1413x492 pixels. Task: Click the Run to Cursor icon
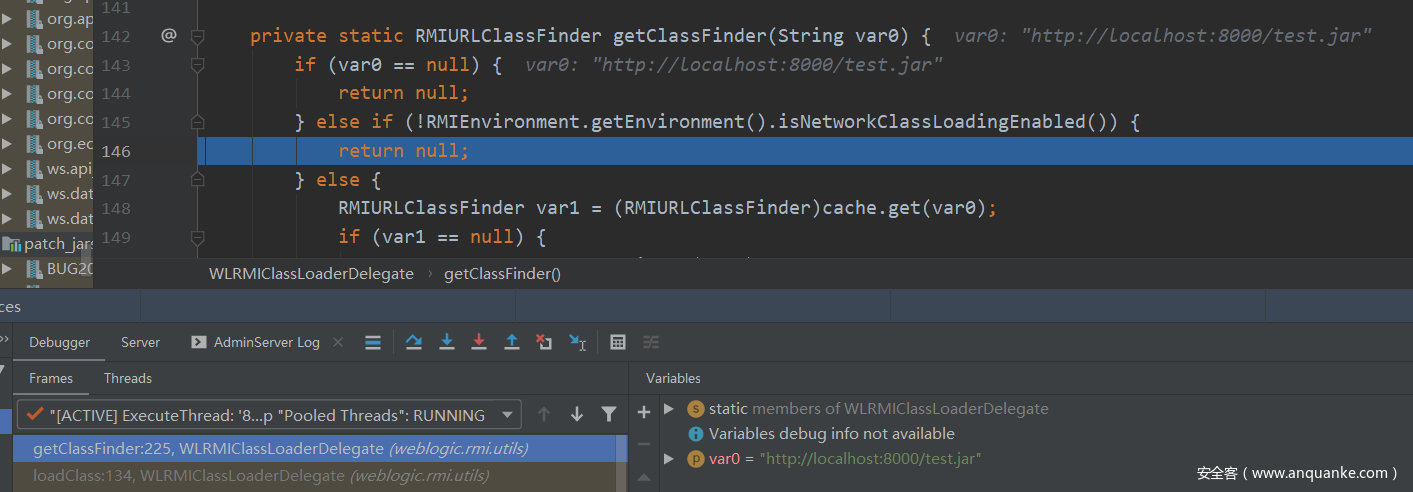[x=578, y=342]
